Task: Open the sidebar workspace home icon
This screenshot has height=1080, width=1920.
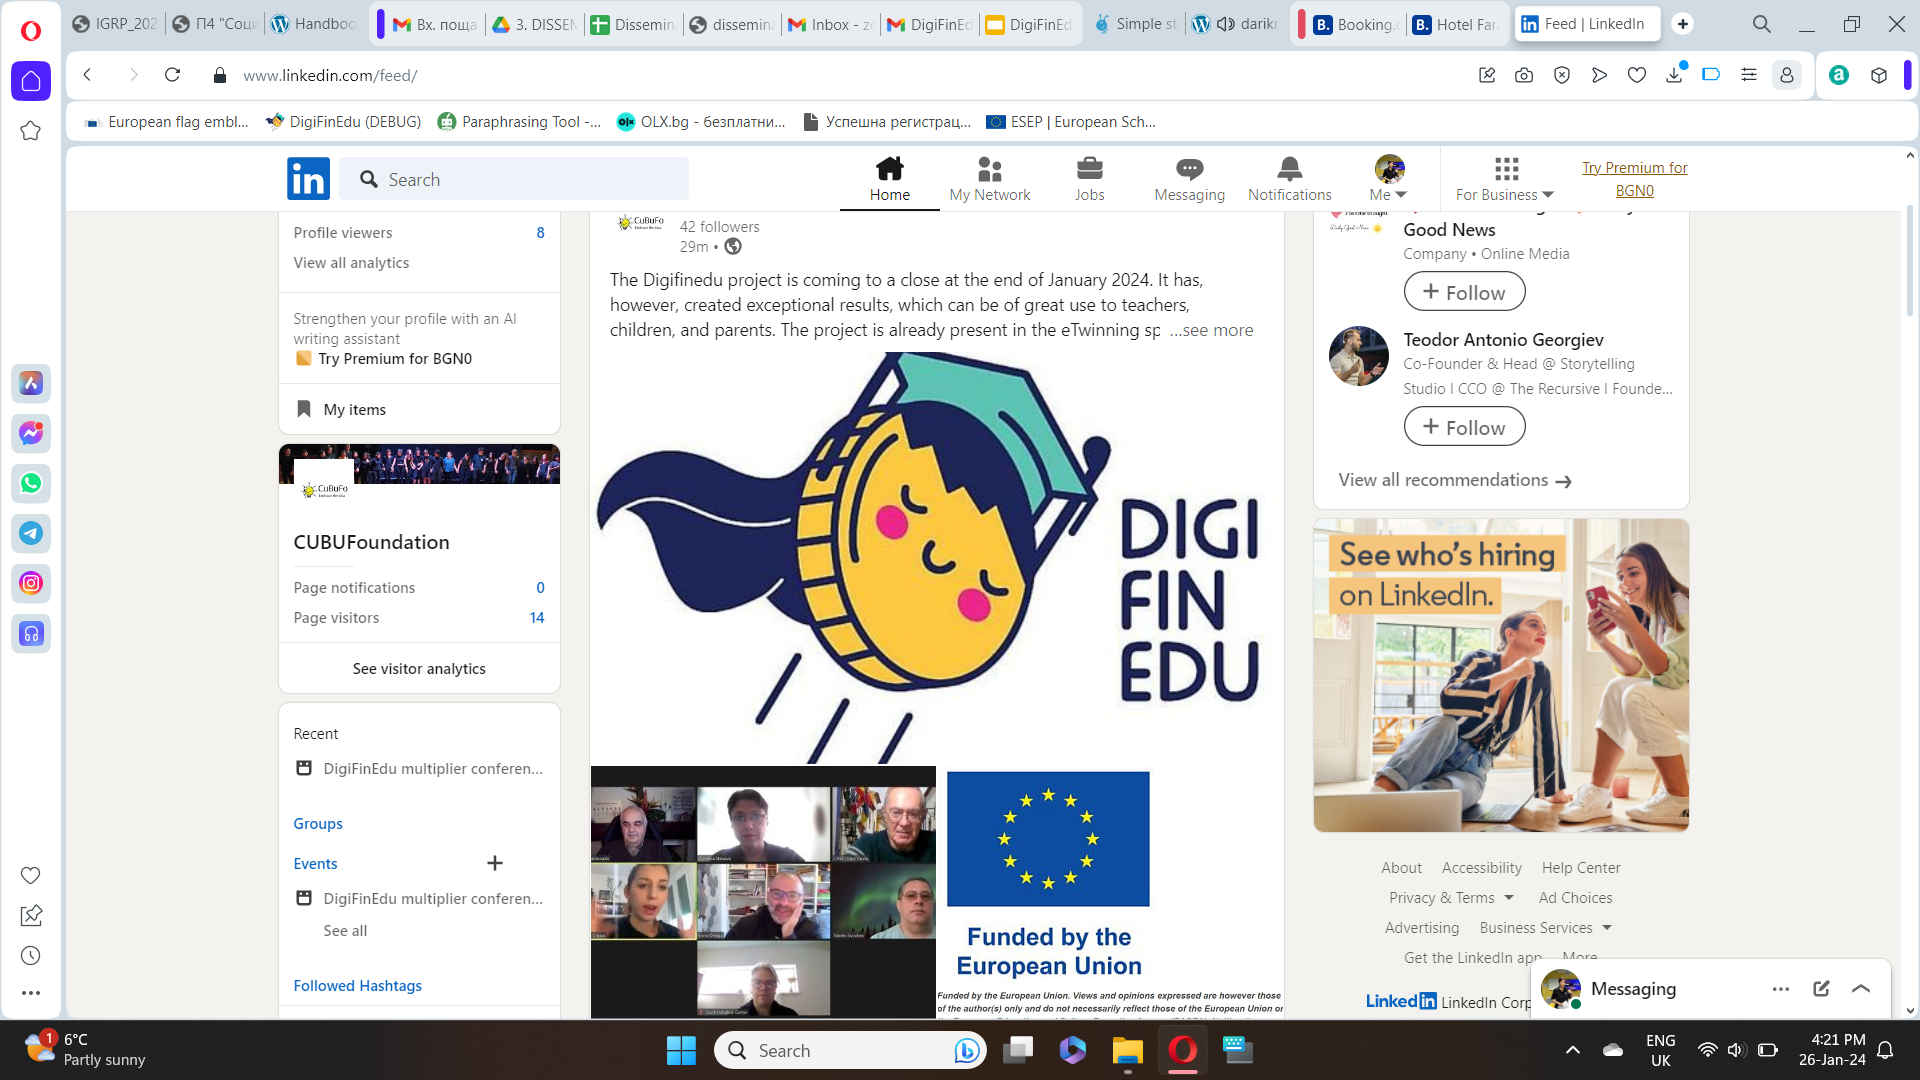Action: (31, 81)
